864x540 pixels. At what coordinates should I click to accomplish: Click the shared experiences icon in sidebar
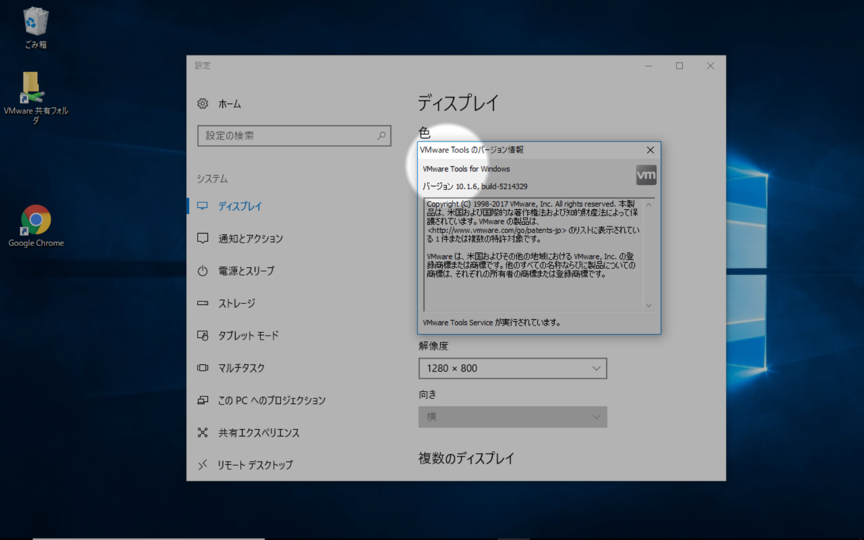click(x=203, y=433)
